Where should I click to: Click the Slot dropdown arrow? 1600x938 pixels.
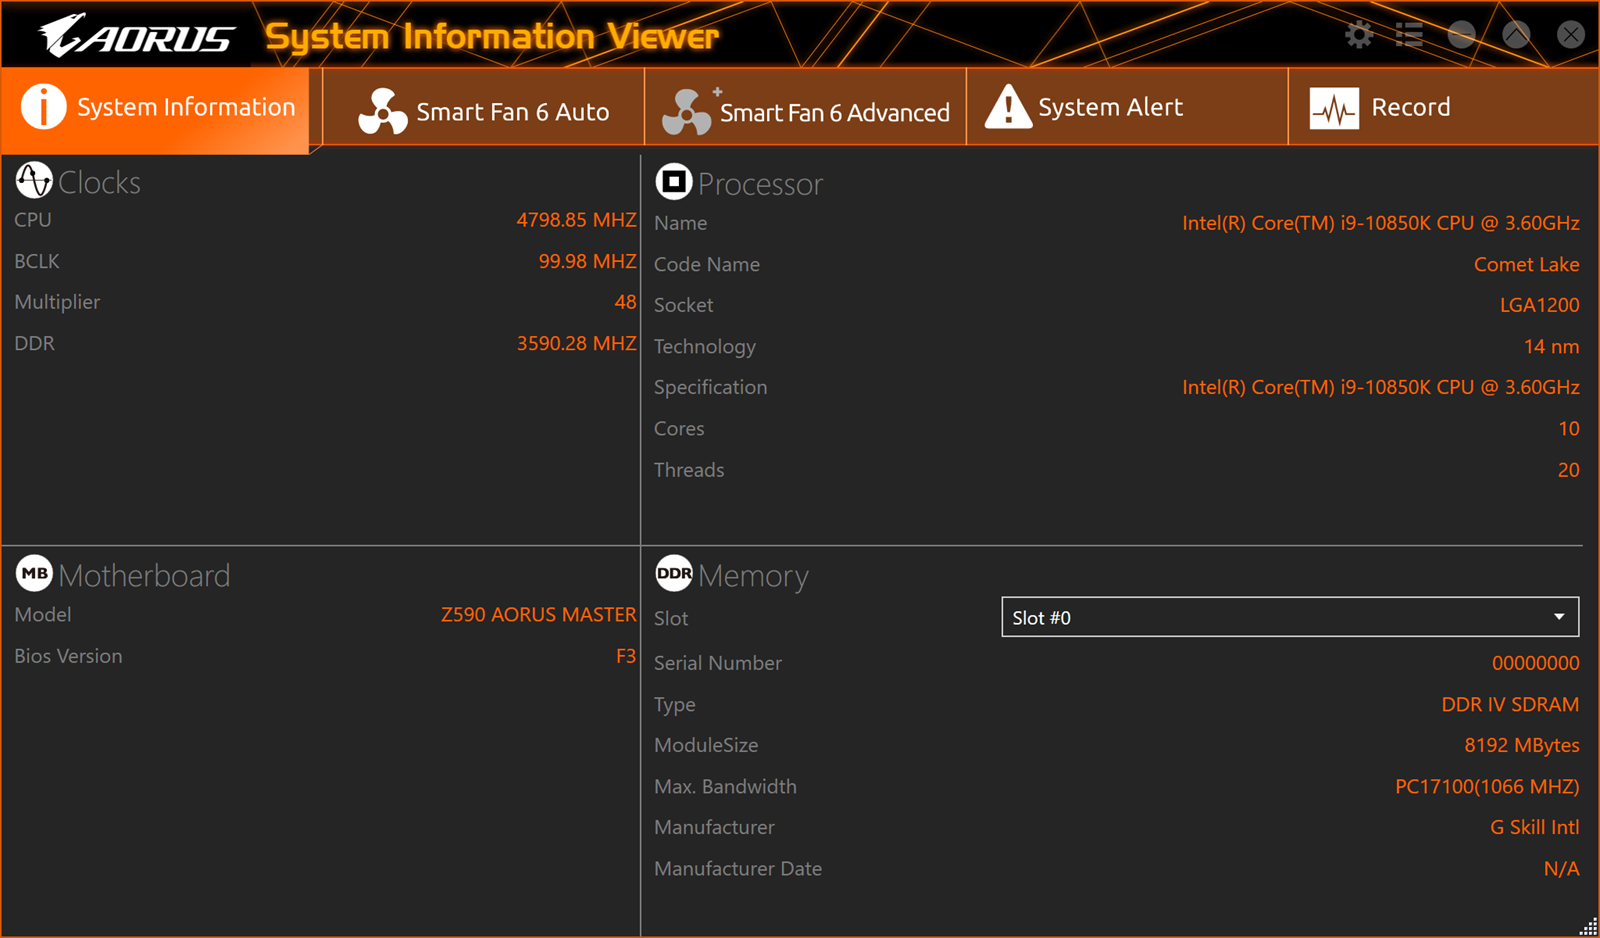tap(1559, 617)
